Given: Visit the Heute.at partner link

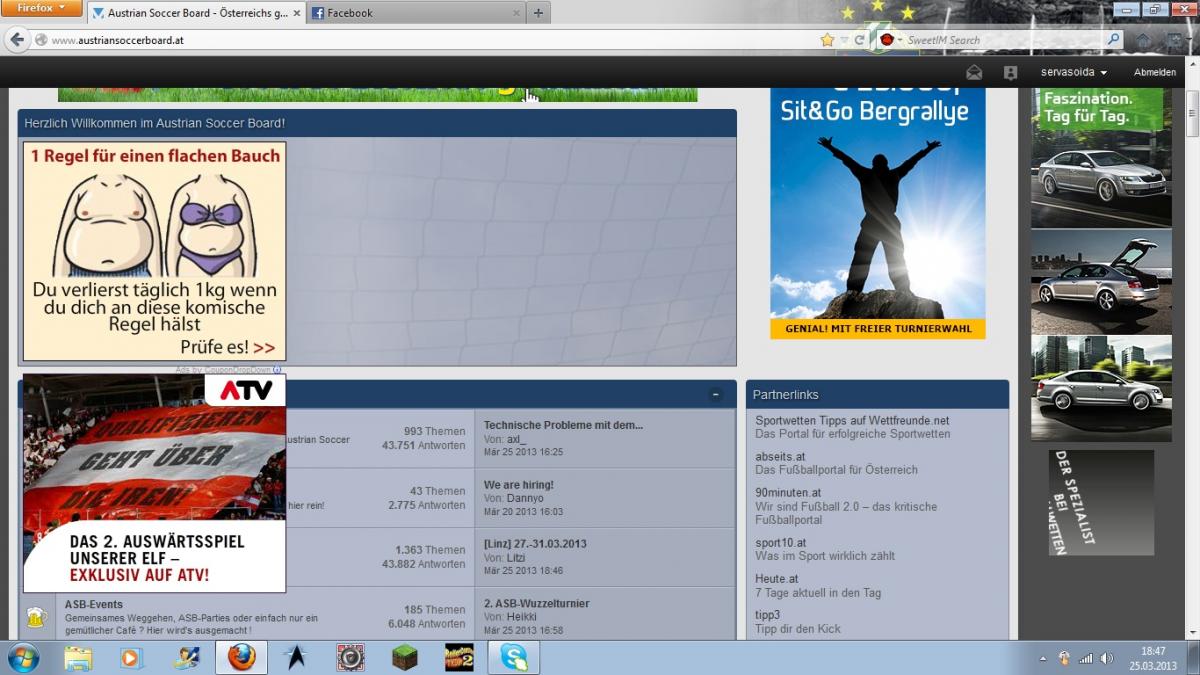Looking at the screenshot, I should pyautogui.click(x=777, y=579).
